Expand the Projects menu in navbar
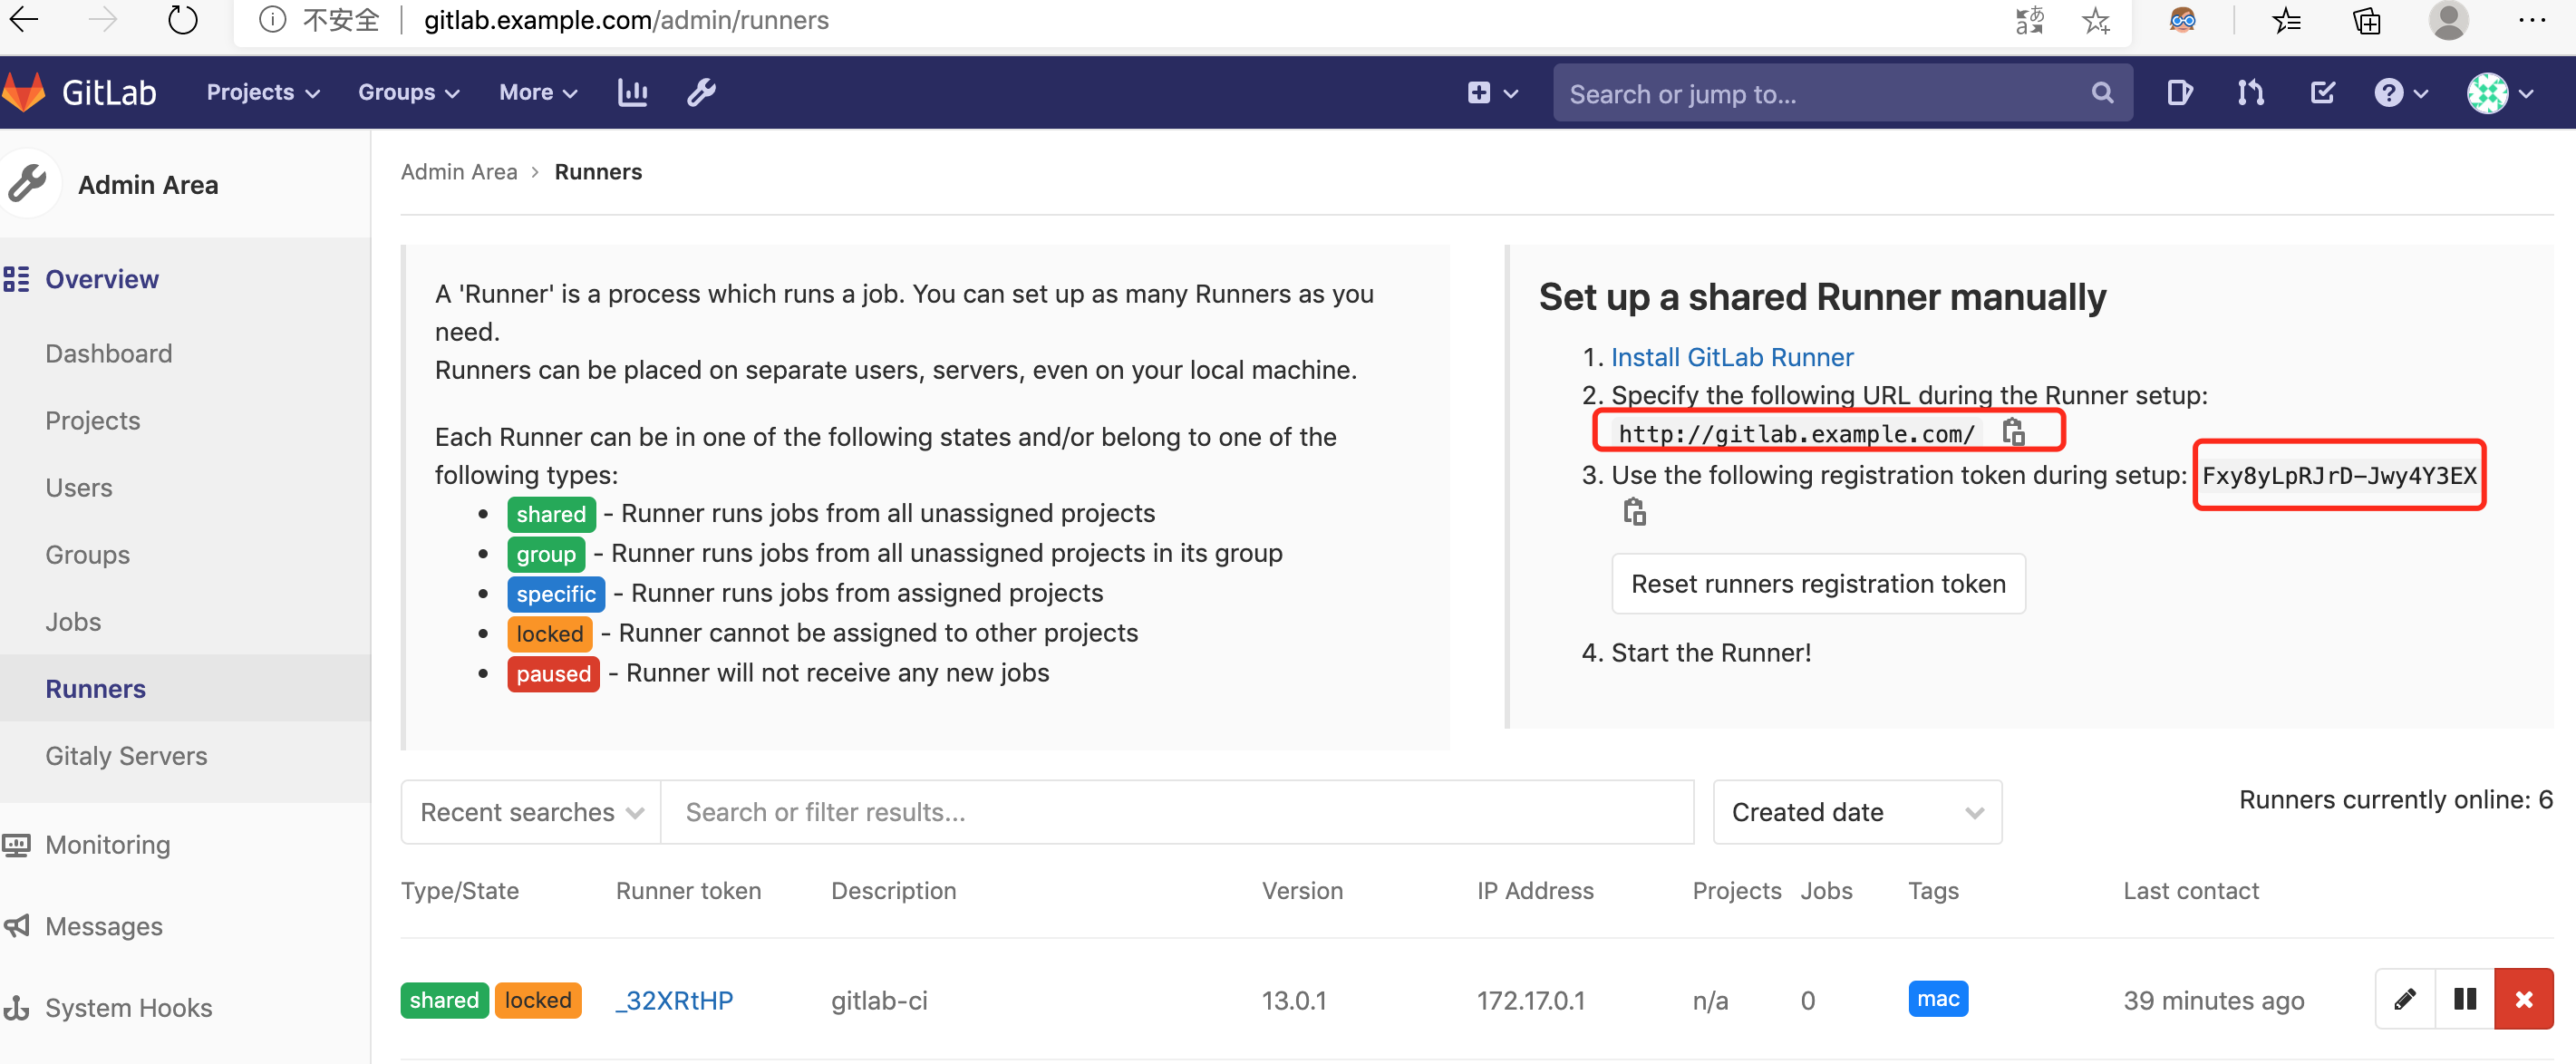This screenshot has width=2576, height=1064. pos(263,92)
